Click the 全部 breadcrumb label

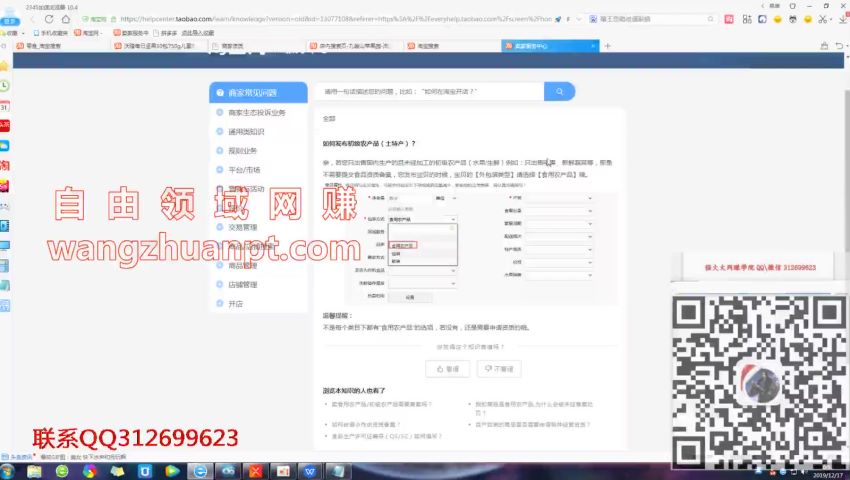pyautogui.click(x=329, y=119)
